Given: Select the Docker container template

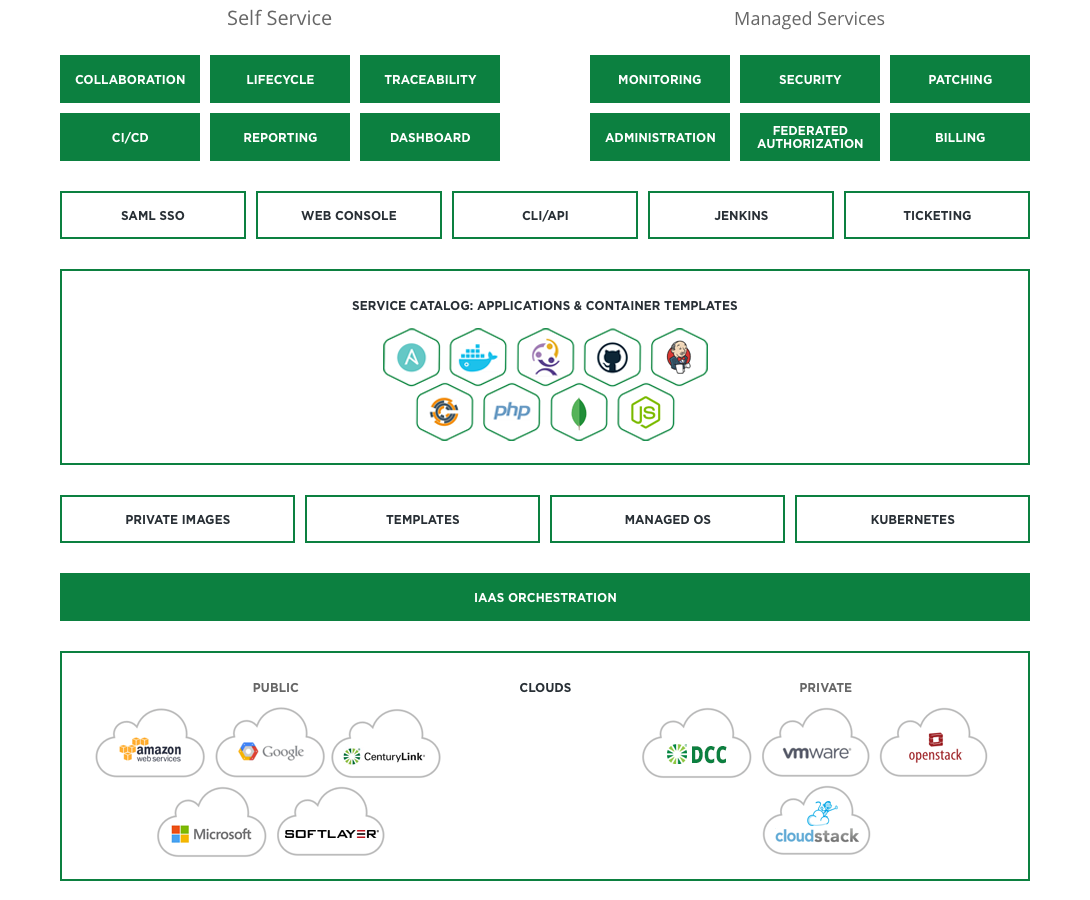Looking at the screenshot, I should (478, 357).
